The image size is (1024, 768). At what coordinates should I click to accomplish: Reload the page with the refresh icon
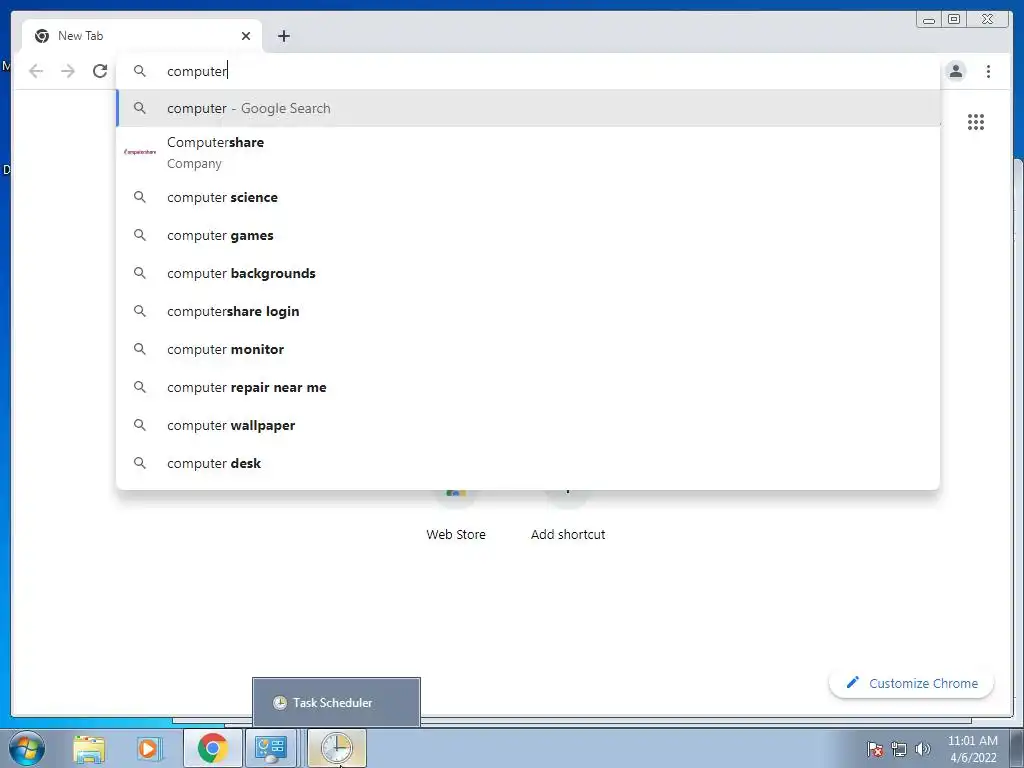[x=100, y=71]
